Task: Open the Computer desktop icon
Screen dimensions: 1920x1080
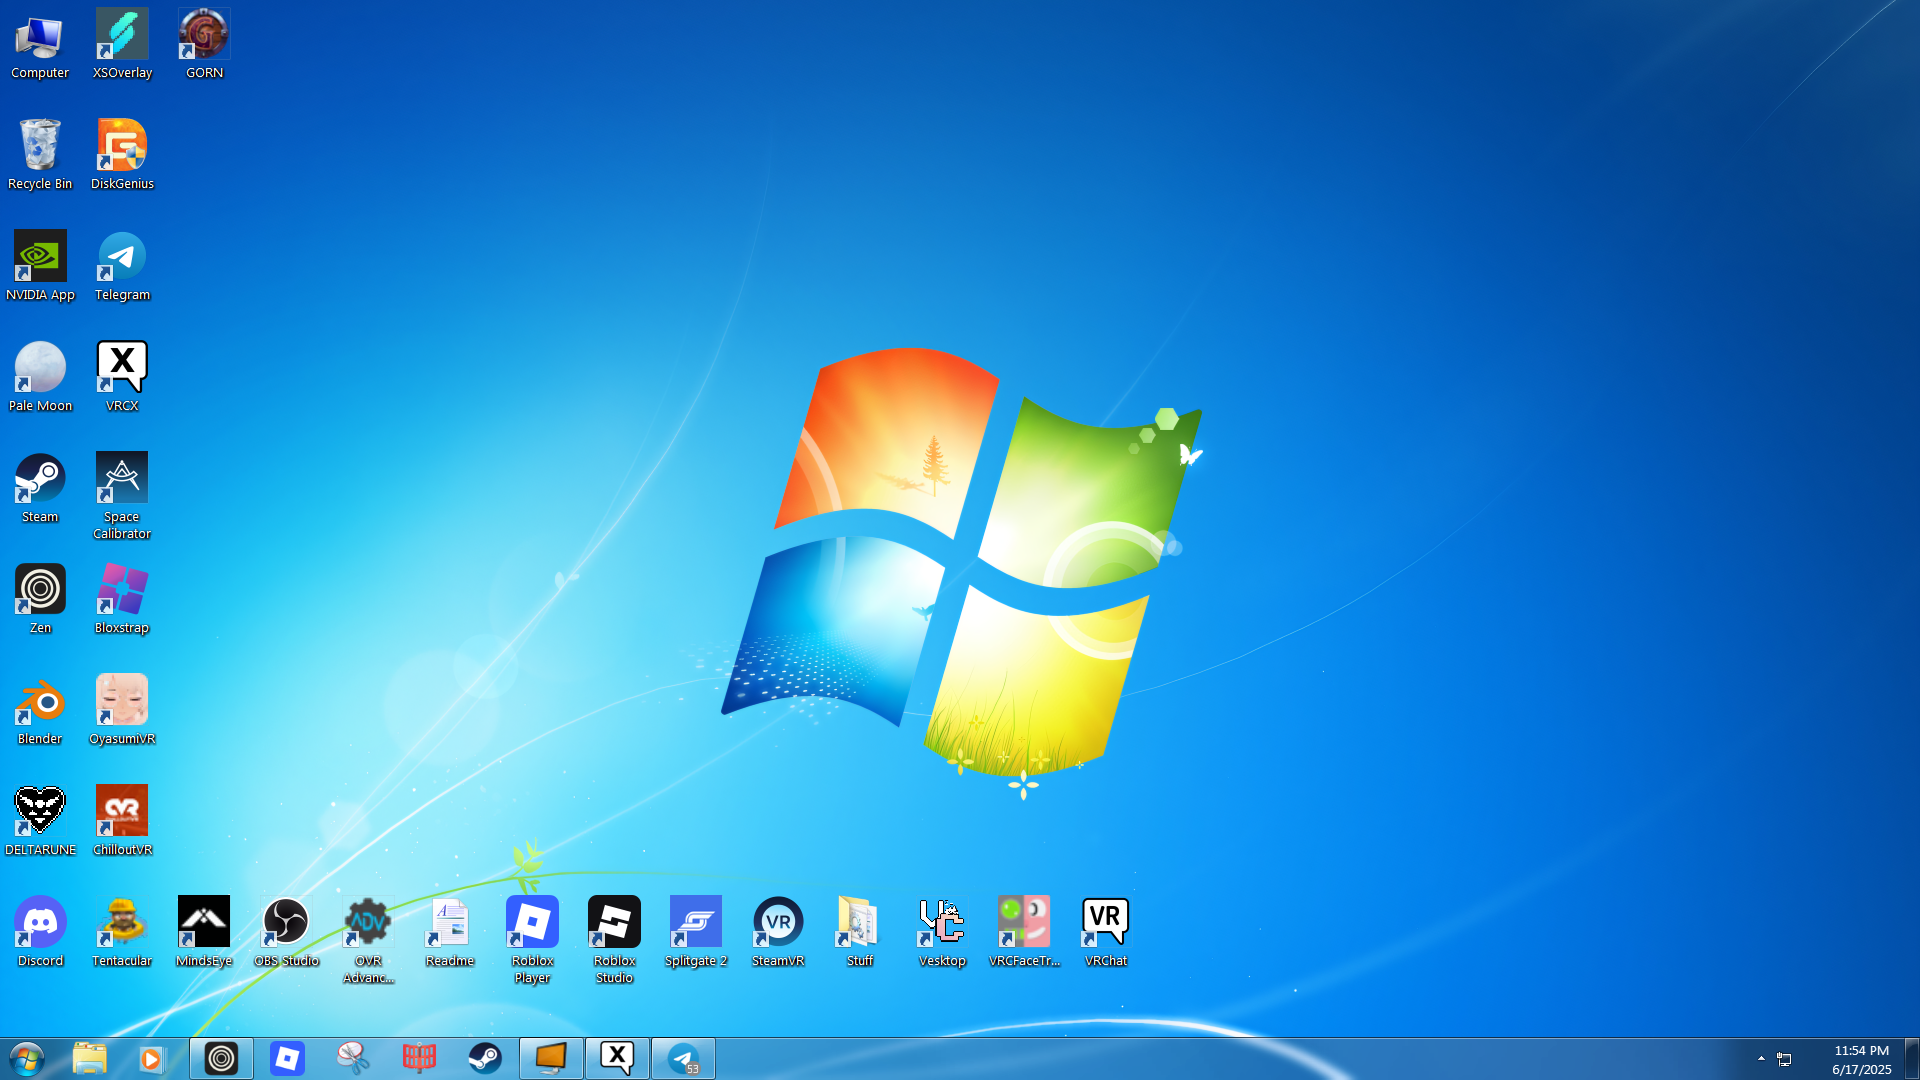Action: tap(40, 45)
